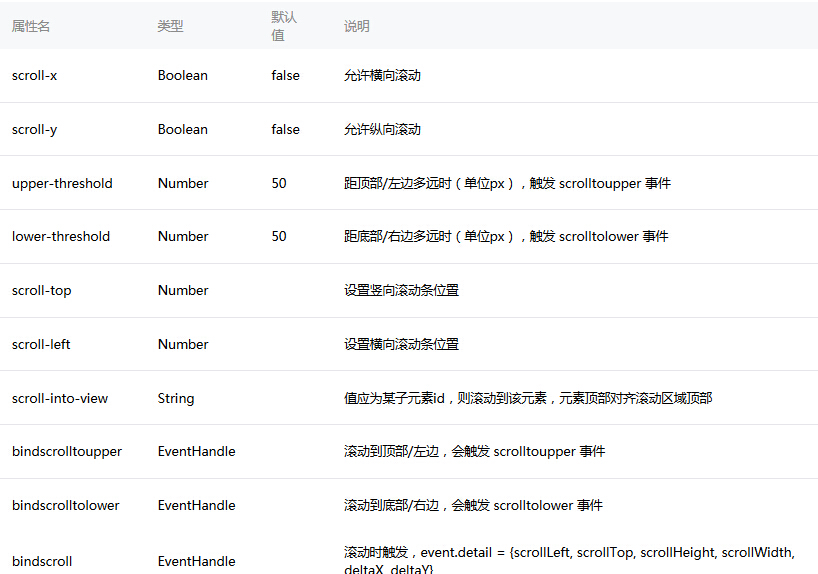Select the scroll-x property name
The width and height of the screenshot is (818, 574).
34,75
